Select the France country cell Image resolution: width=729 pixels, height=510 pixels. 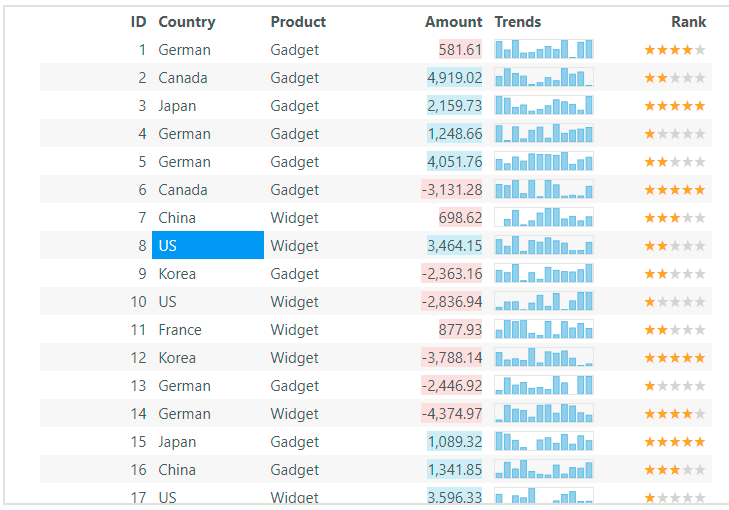click(180, 330)
